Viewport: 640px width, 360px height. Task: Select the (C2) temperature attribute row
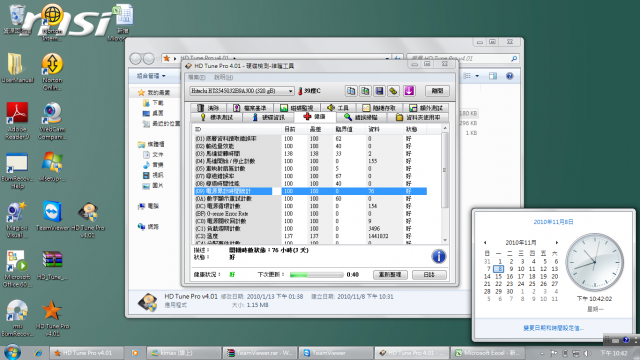pyautogui.click(x=310, y=236)
